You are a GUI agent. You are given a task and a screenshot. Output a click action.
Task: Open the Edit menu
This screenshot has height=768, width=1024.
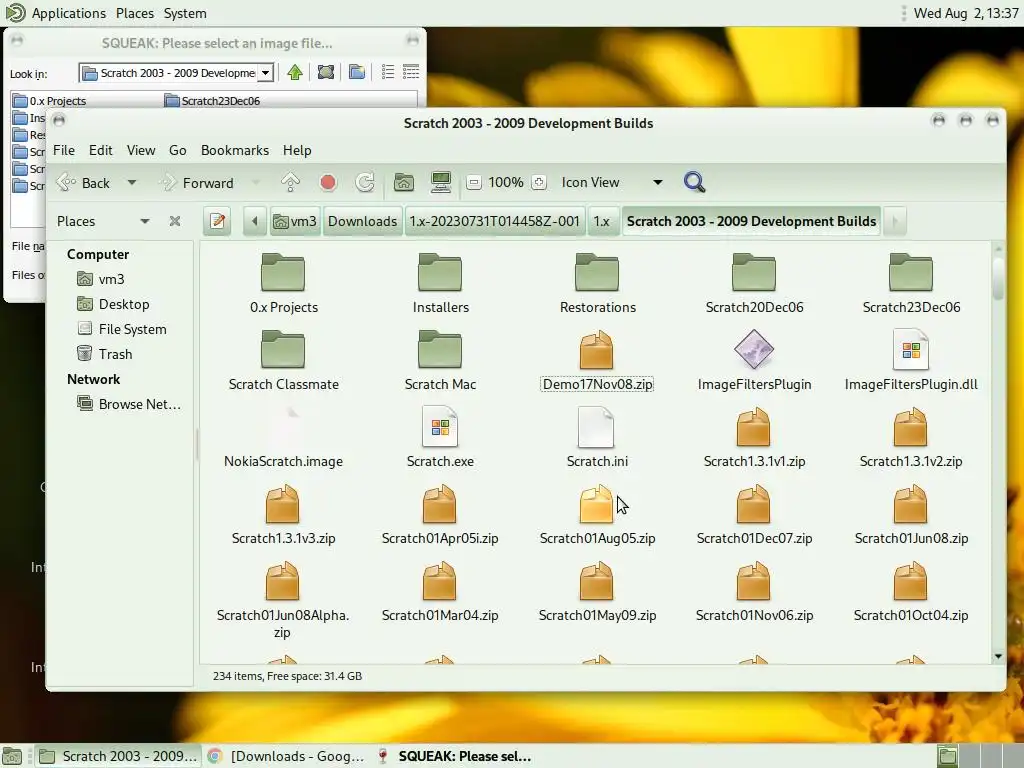coord(101,150)
